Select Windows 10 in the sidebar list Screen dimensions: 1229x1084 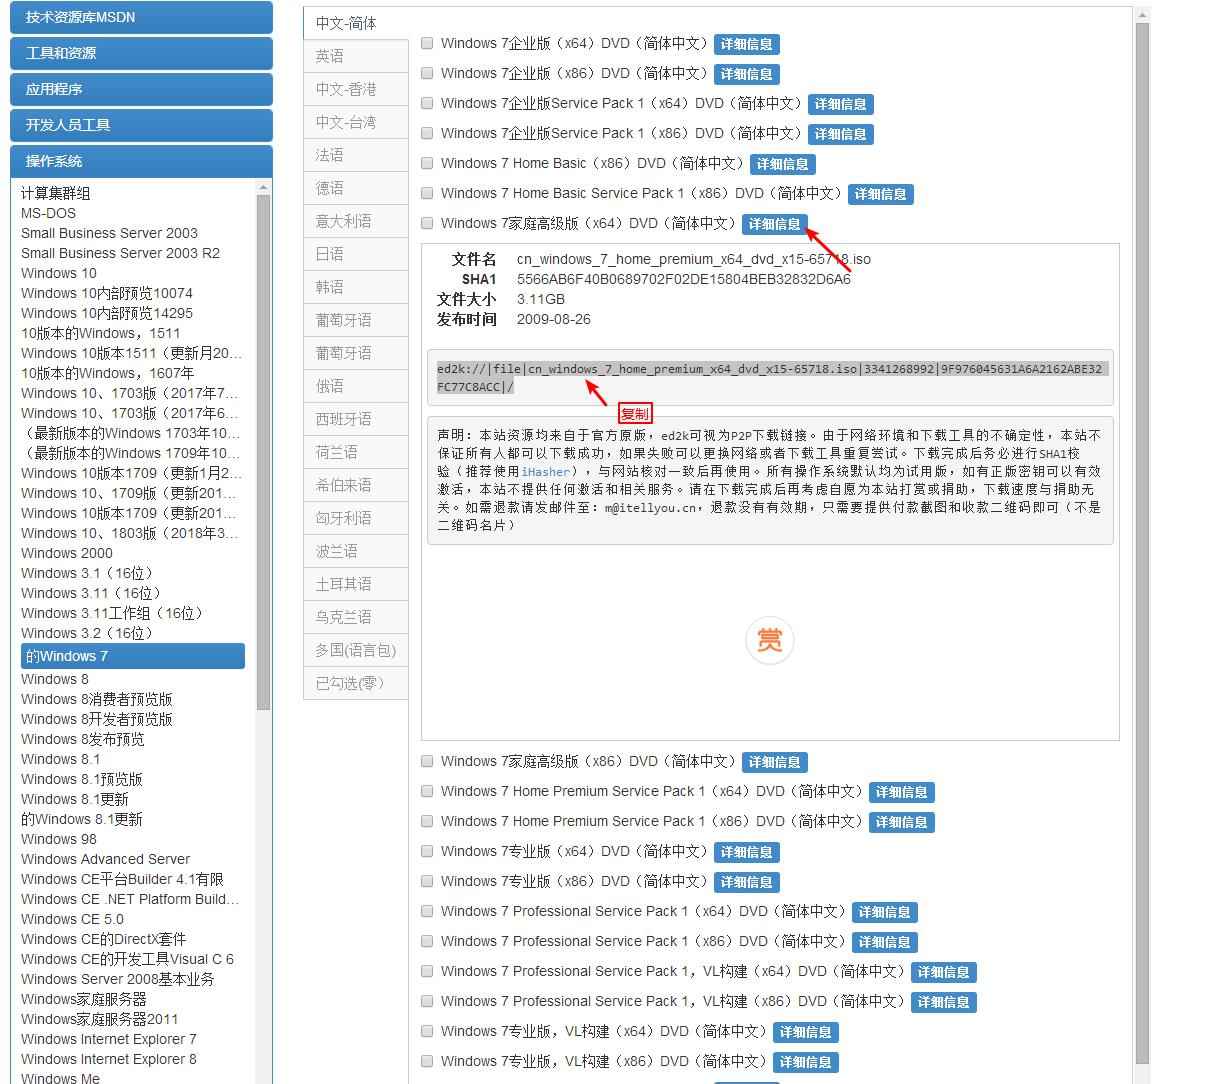click(x=61, y=273)
